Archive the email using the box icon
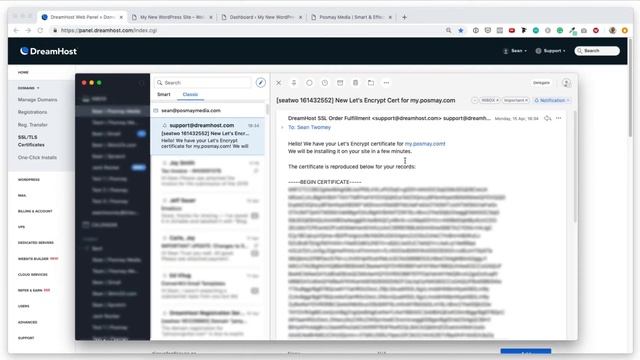This screenshot has width=640, height=360. tap(340, 83)
